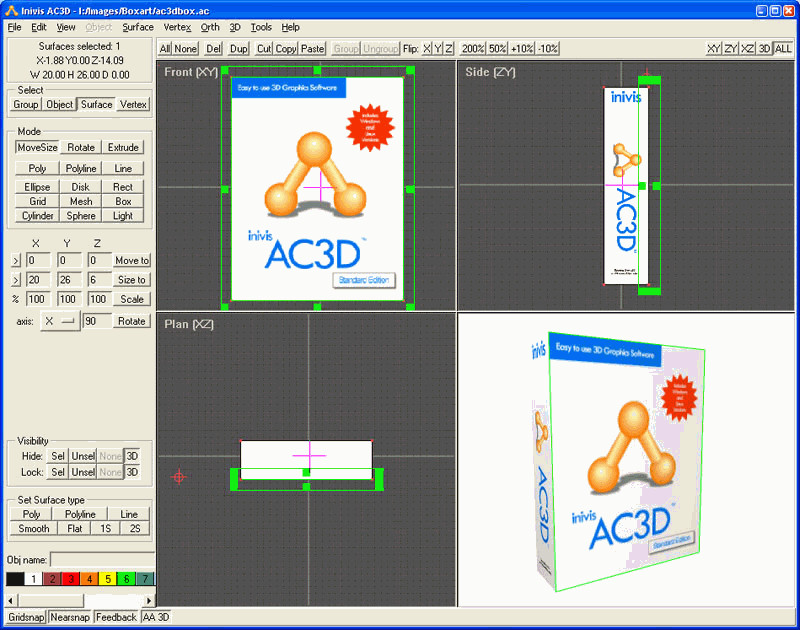800x630 pixels.
Task: Click the Del toolbar button
Action: tap(213, 49)
